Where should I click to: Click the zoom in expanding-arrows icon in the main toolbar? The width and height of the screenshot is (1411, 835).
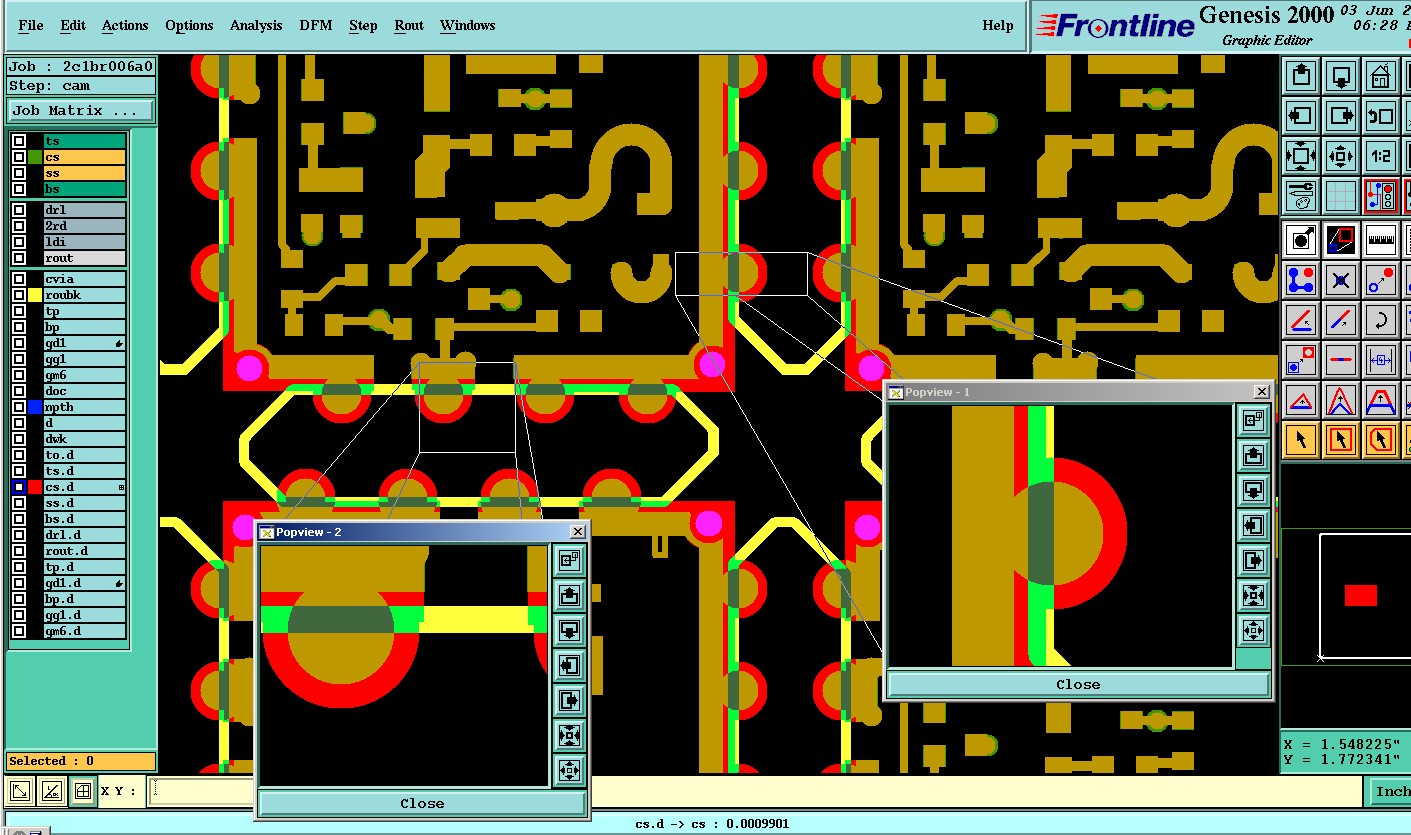(x=1300, y=156)
